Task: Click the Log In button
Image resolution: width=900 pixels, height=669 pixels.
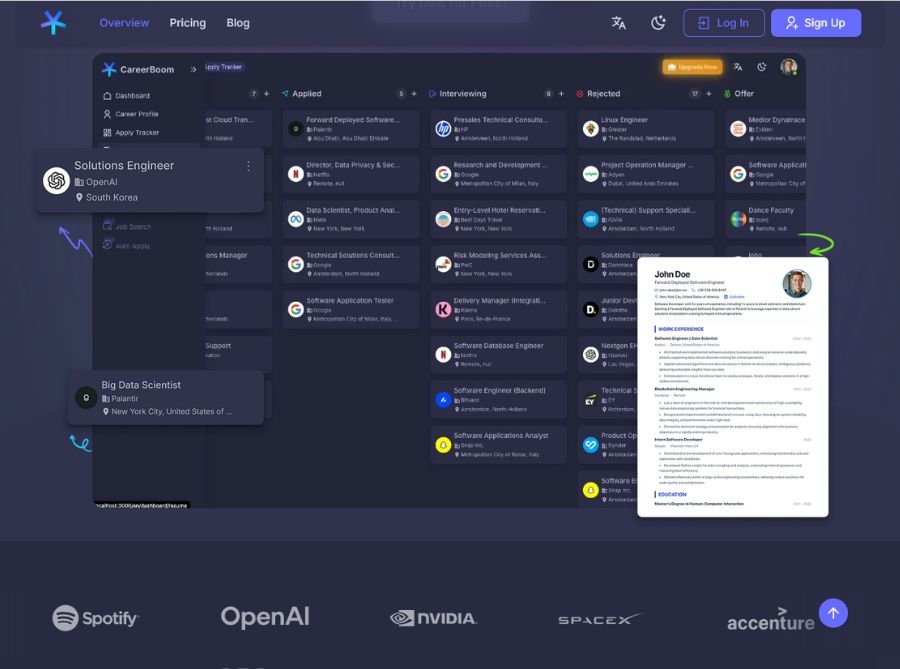Action: pyautogui.click(x=722, y=22)
